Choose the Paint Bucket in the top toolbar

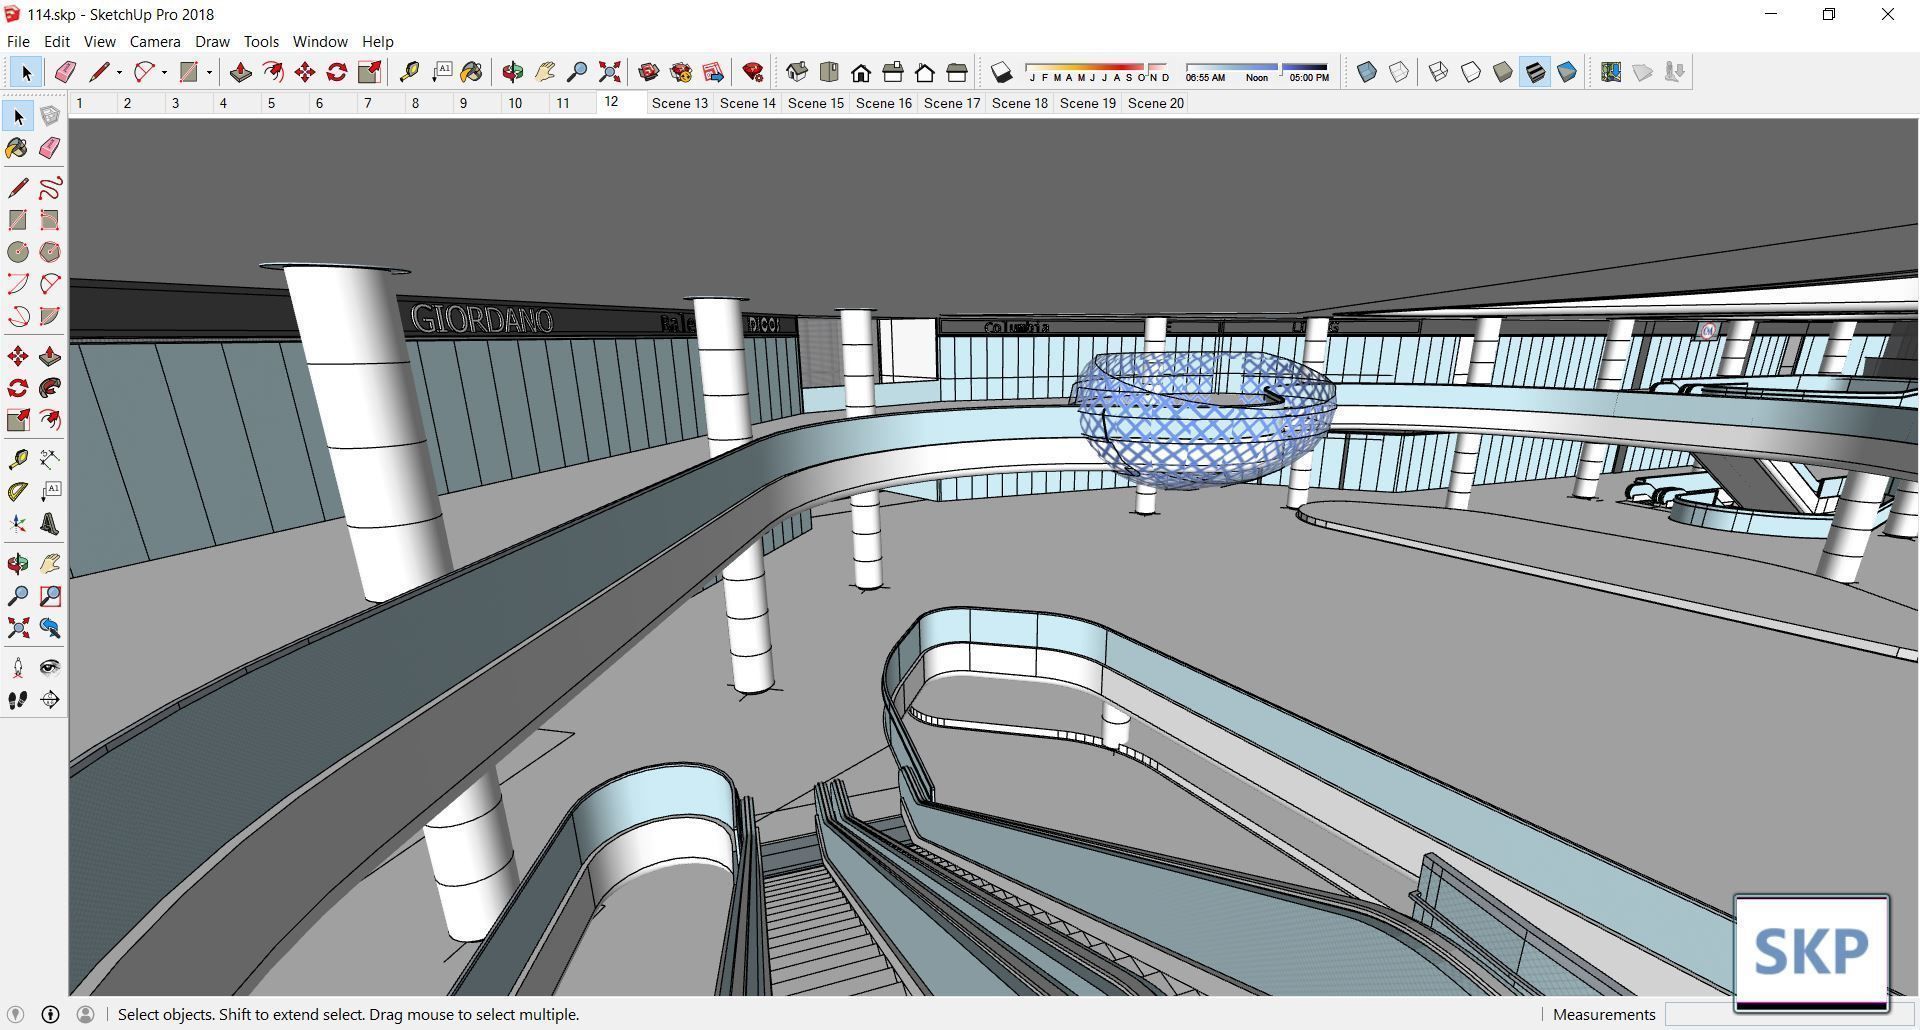tap(472, 72)
